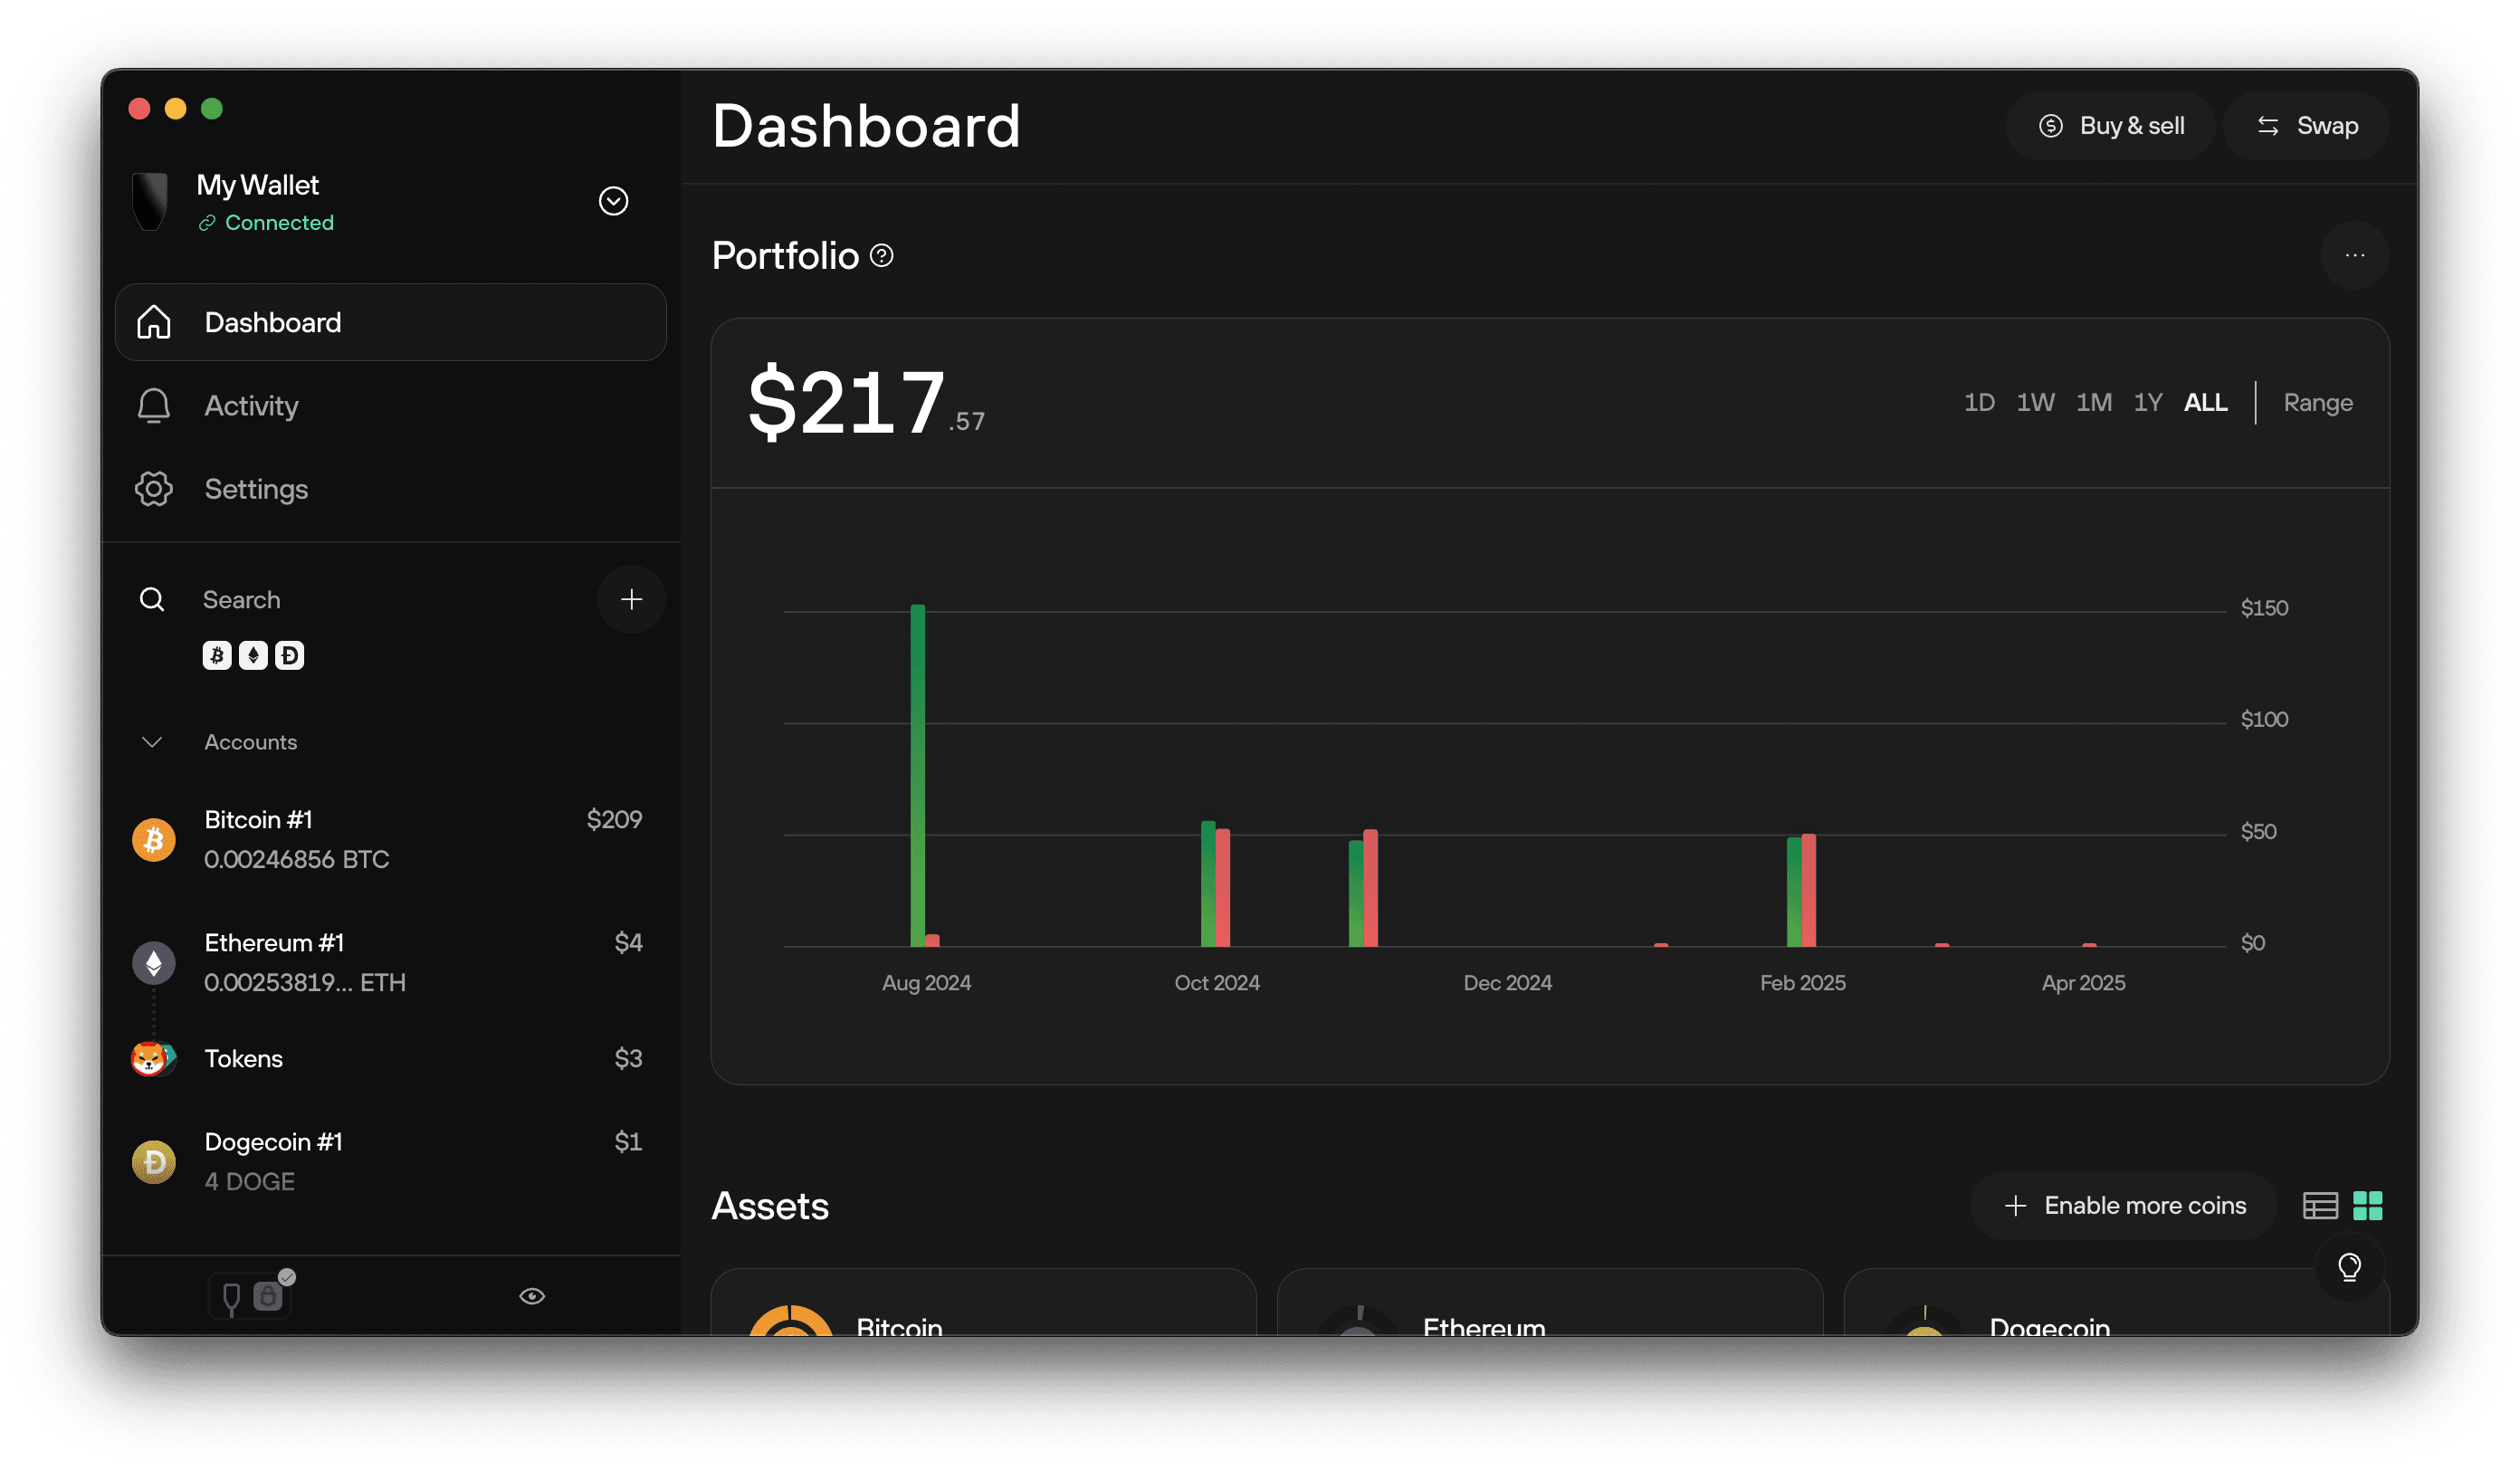The height and width of the screenshot is (1470, 2520).
Task: Filter by the Bitcoin coin badge
Action: pyautogui.click(x=217, y=655)
